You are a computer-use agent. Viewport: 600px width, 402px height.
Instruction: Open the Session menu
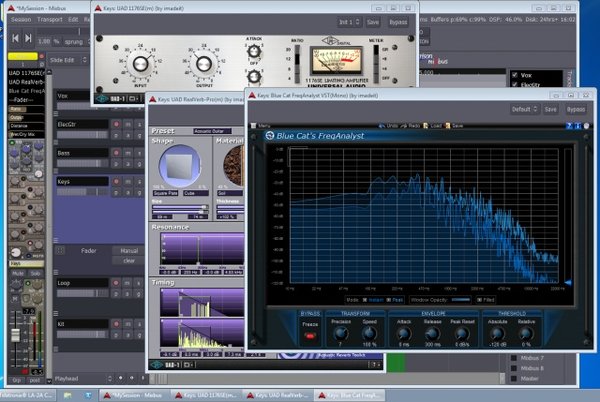[21, 20]
